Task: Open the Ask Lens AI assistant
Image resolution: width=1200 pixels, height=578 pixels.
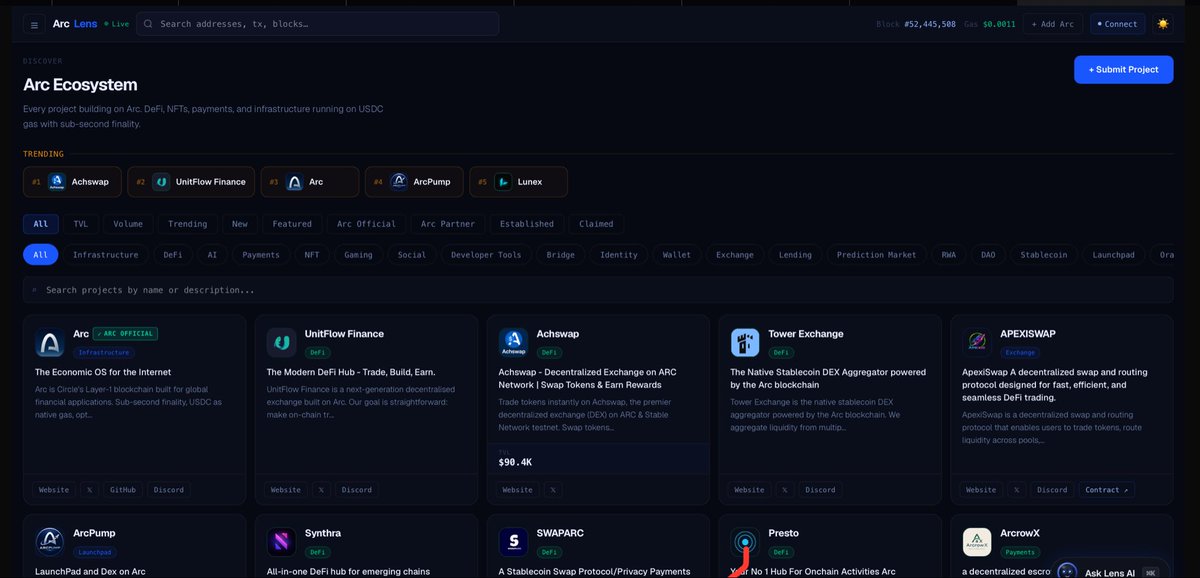Action: tap(1108, 572)
